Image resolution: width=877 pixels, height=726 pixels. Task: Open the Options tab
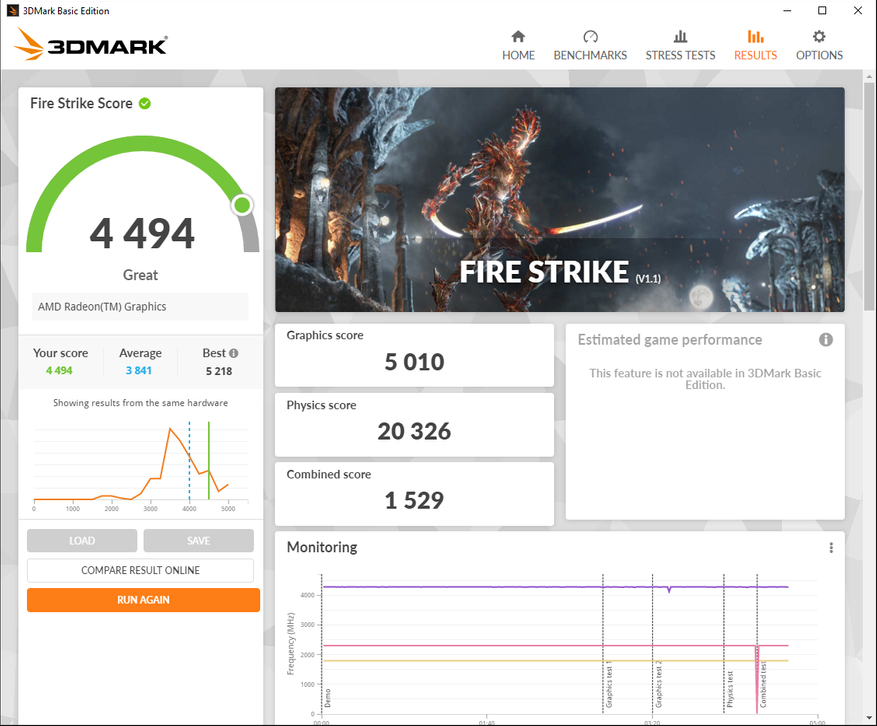tap(819, 45)
